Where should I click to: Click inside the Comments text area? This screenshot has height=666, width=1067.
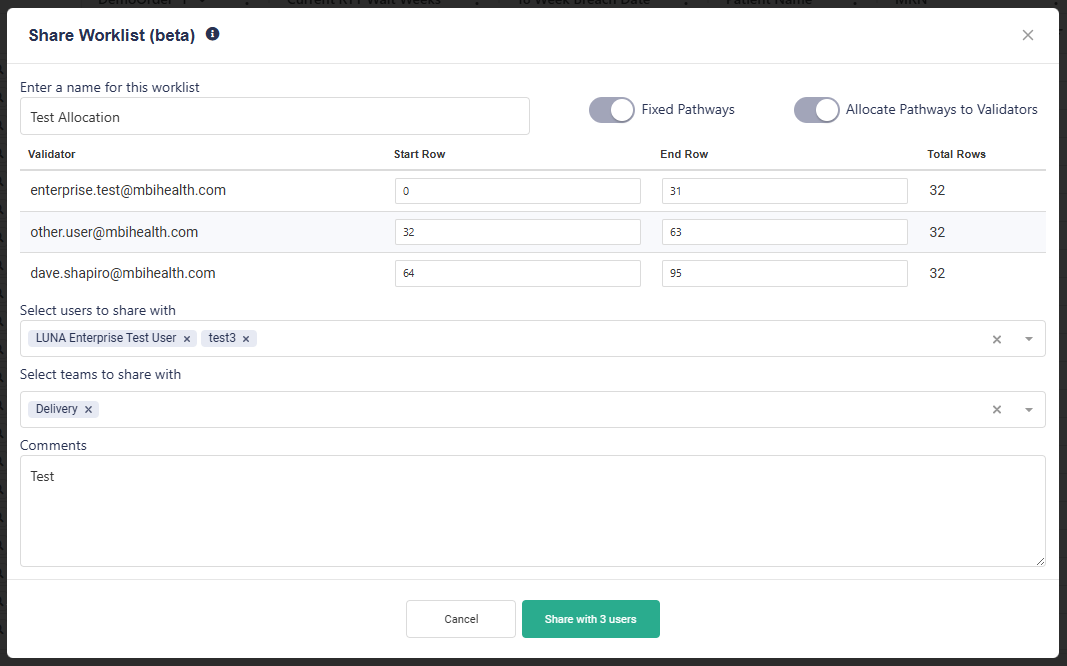(x=533, y=510)
